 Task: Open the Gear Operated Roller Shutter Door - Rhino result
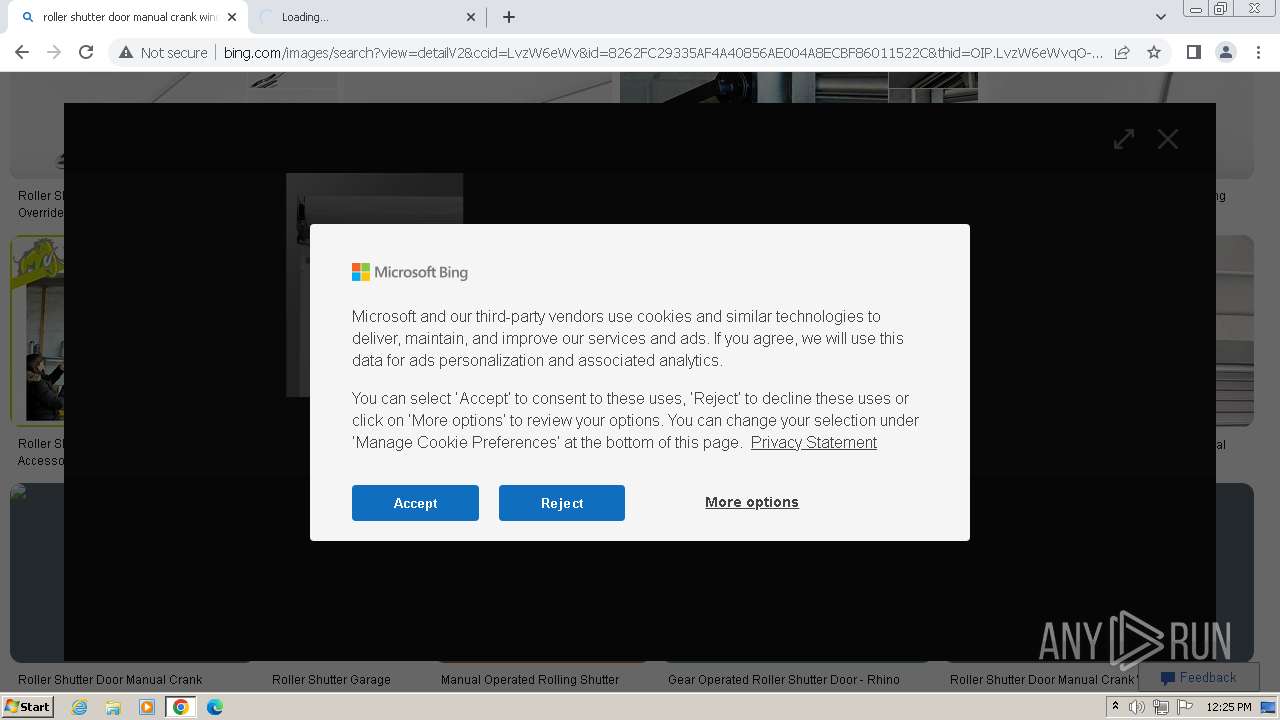784,680
